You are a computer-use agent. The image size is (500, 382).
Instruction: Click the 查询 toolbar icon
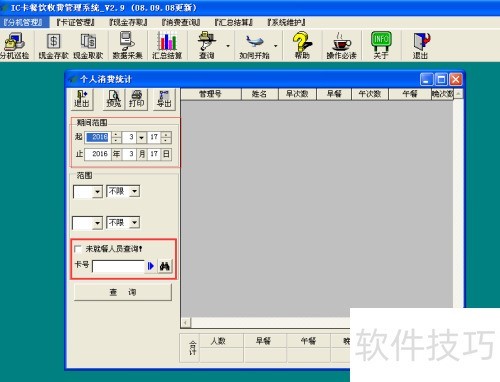point(207,46)
